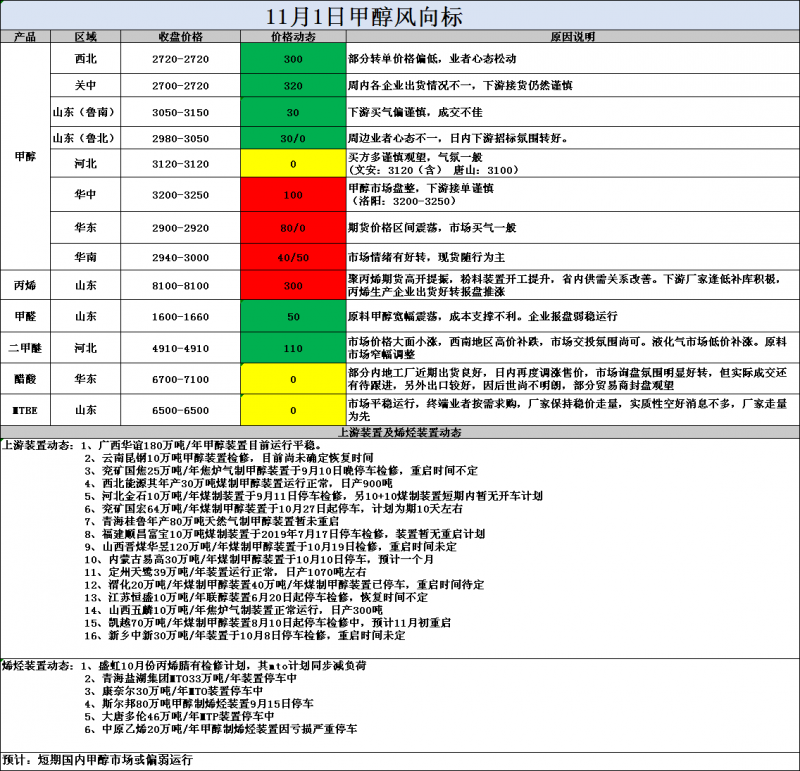Viewport: 800px width, 771px height.
Task: Select price cell 2720-2720
Action: click(x=181, y=59)
